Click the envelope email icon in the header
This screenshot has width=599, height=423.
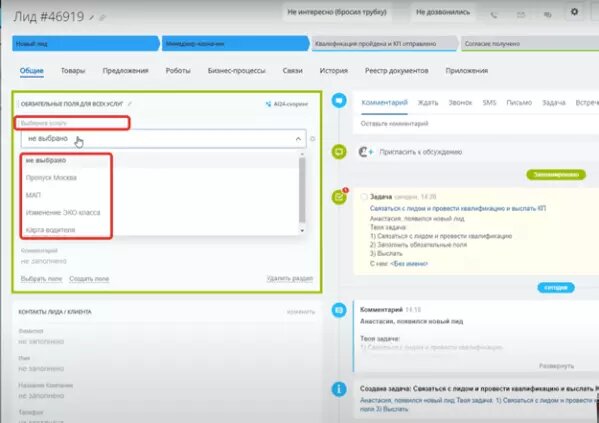coord(521,15)
